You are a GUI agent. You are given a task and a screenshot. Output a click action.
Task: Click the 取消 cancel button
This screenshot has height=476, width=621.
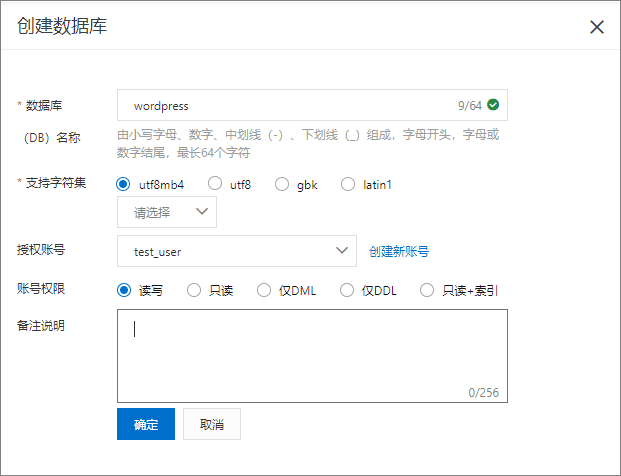[212, 424]
